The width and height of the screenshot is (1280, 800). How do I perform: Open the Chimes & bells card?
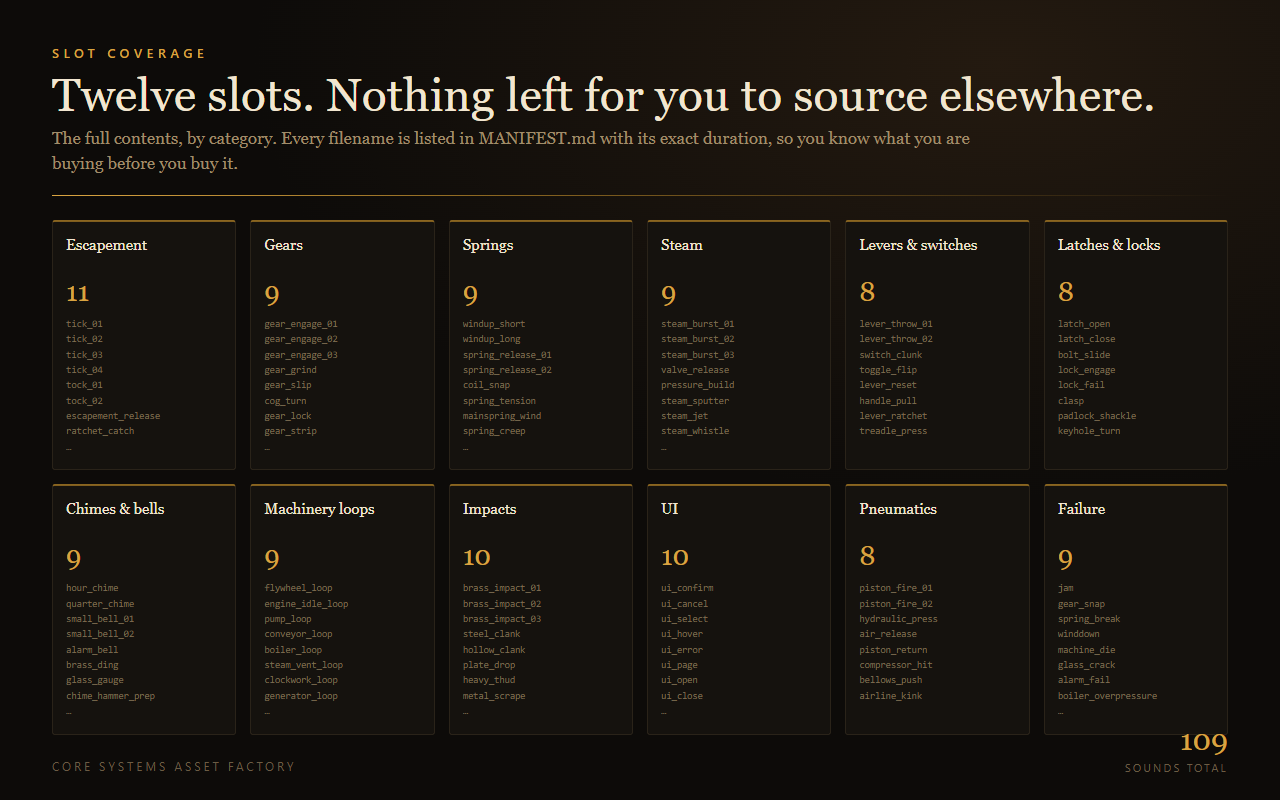144,609
